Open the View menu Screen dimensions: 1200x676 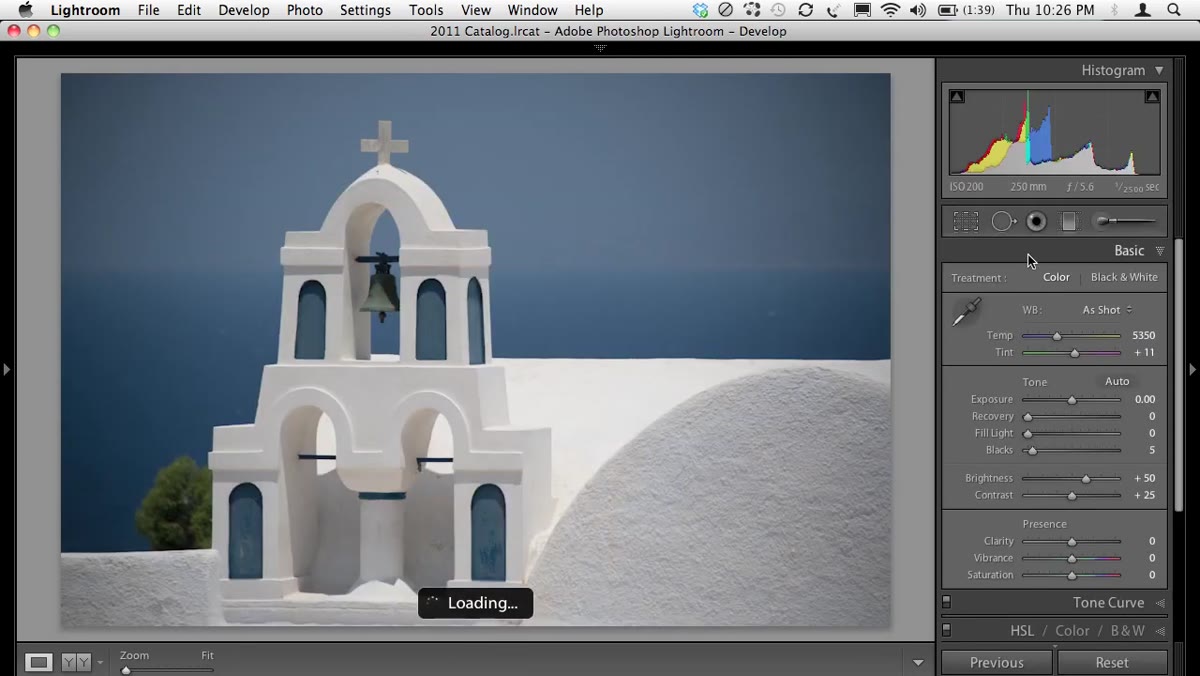[x=476, y=10]
